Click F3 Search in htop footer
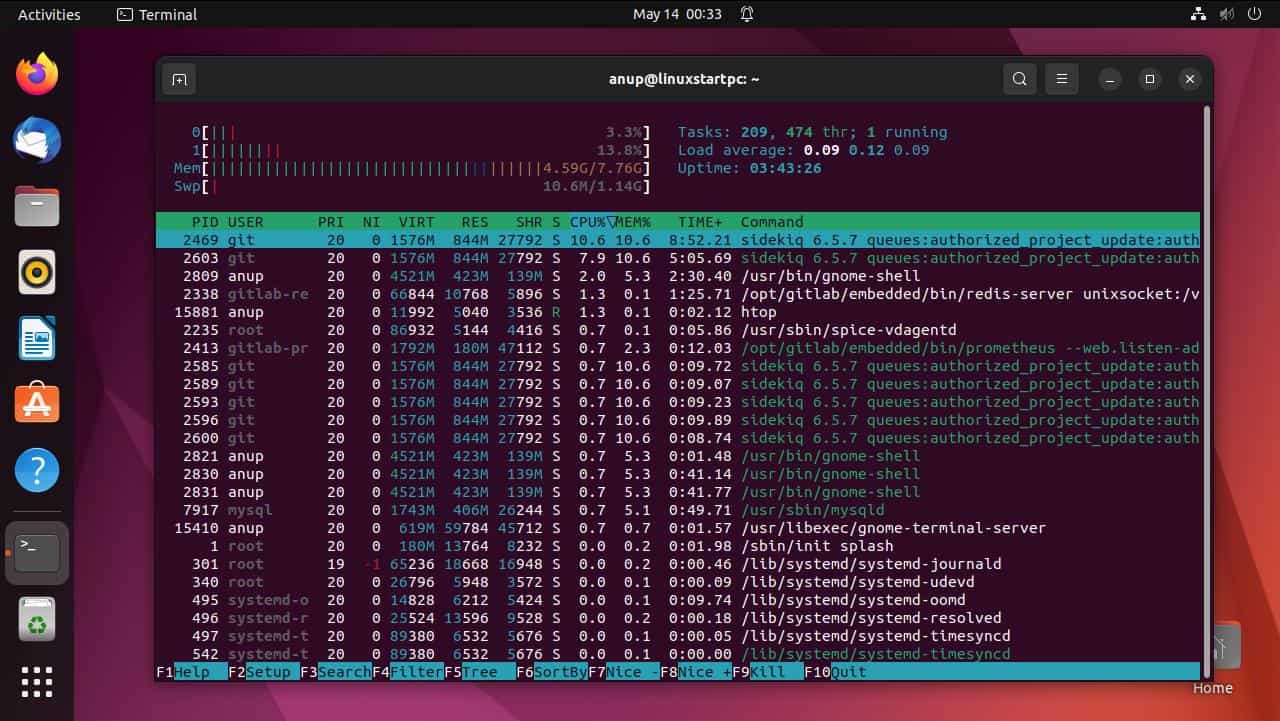This screenshot has height=721, width=1280. [336, 672]
